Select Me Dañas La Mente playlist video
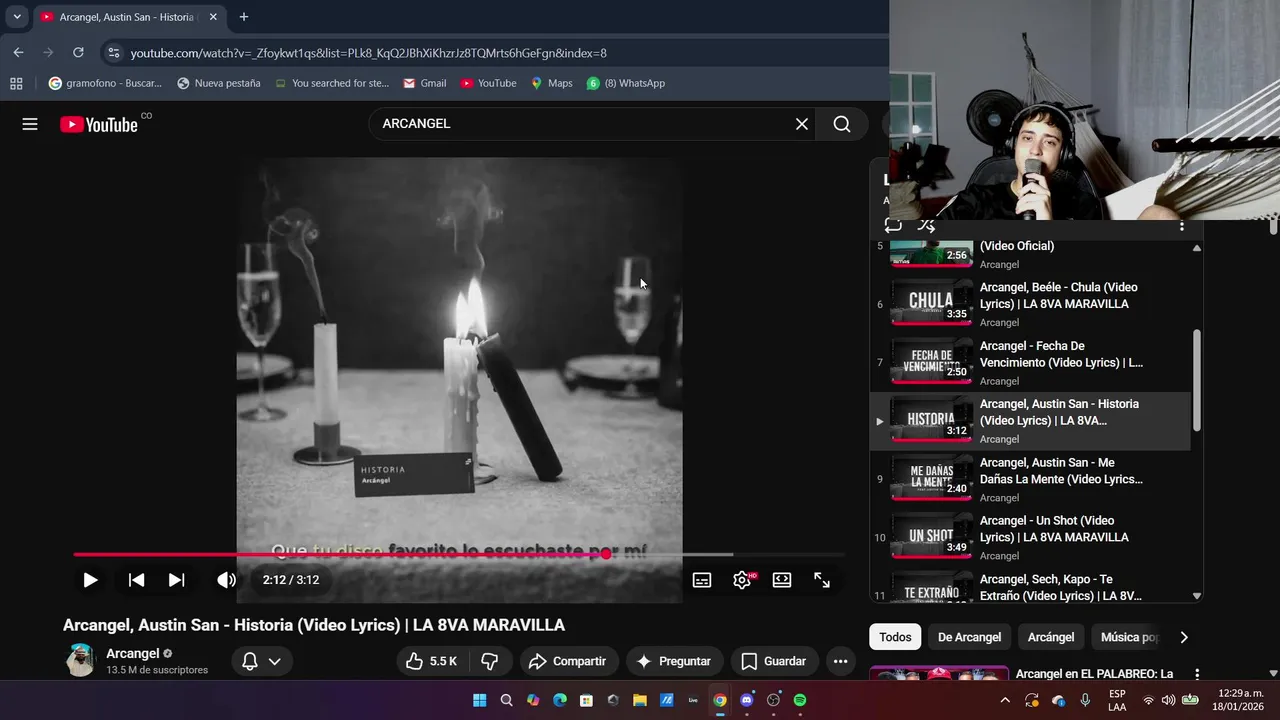This screenshot has width=1280, height=720. pyautogui.click(x=1030, y=479)
